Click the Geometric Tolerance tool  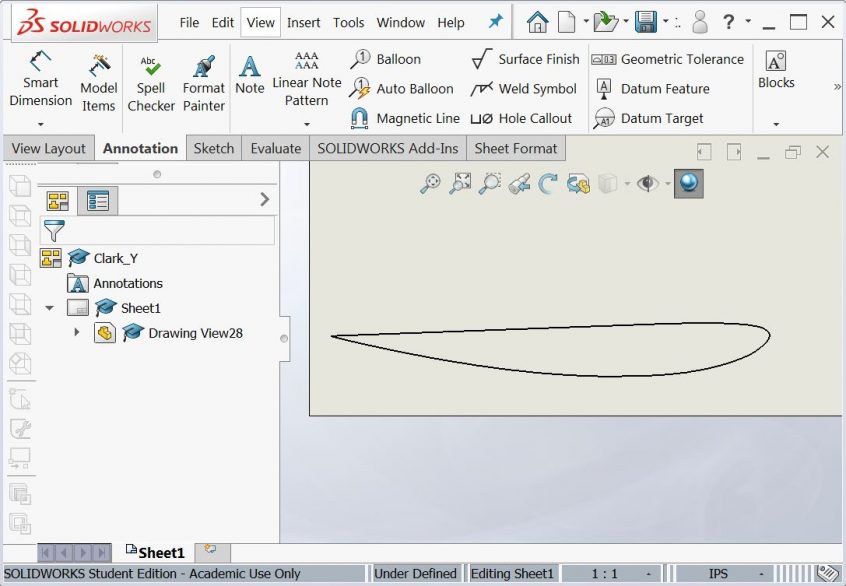[x=668, y=59]
